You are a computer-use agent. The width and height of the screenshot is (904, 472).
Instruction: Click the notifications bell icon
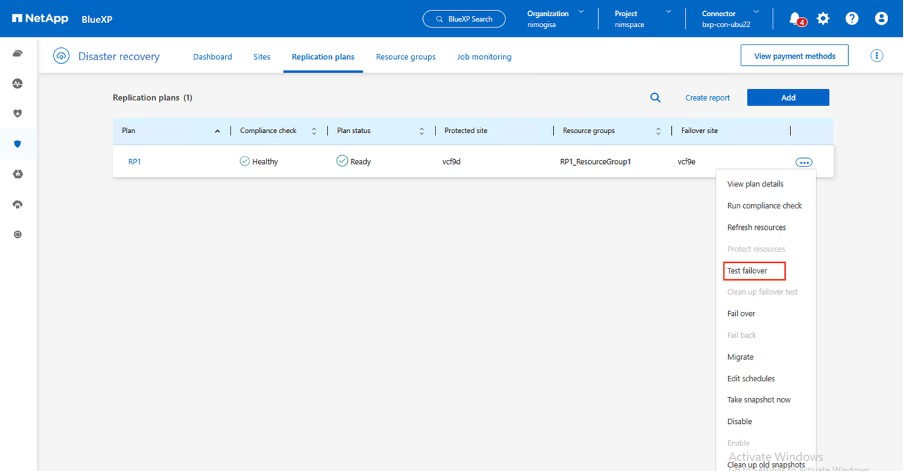tap(795, 18)
